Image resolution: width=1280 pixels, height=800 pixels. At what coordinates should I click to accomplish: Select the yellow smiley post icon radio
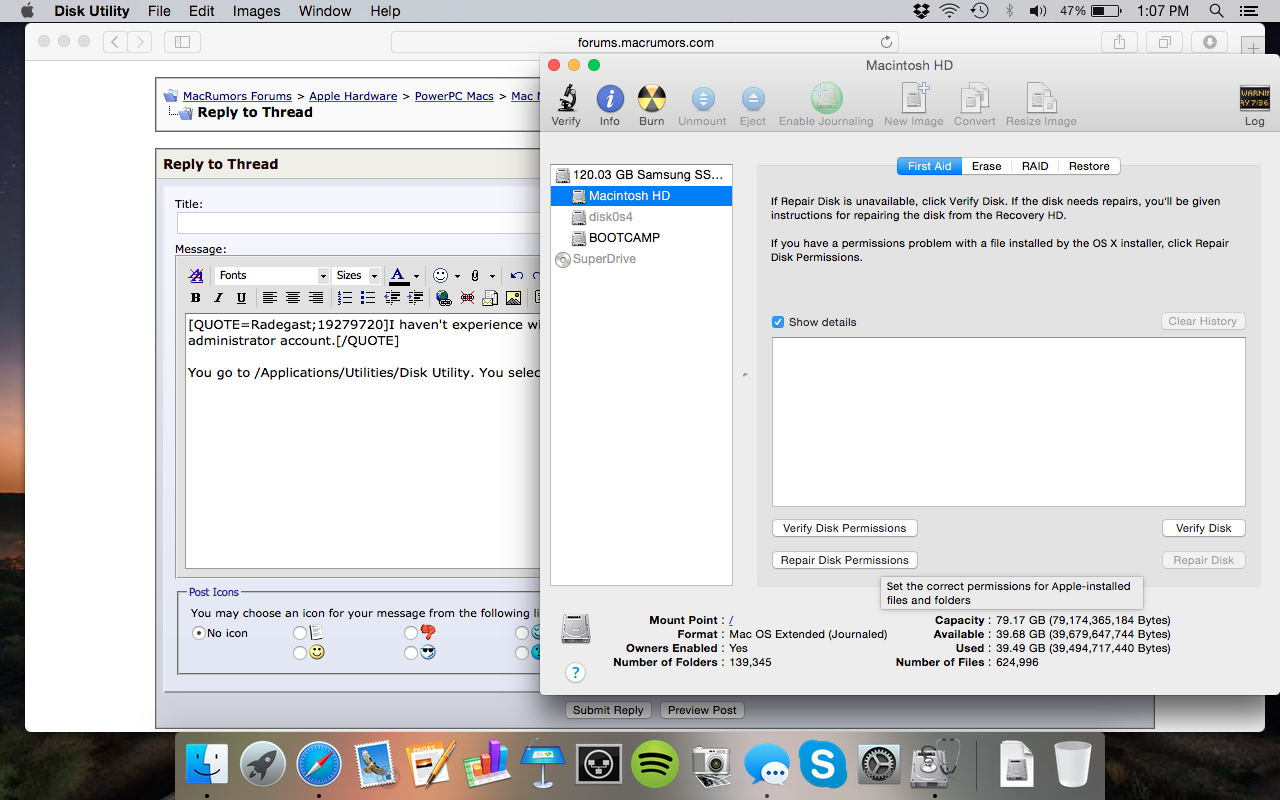(300, 653)
